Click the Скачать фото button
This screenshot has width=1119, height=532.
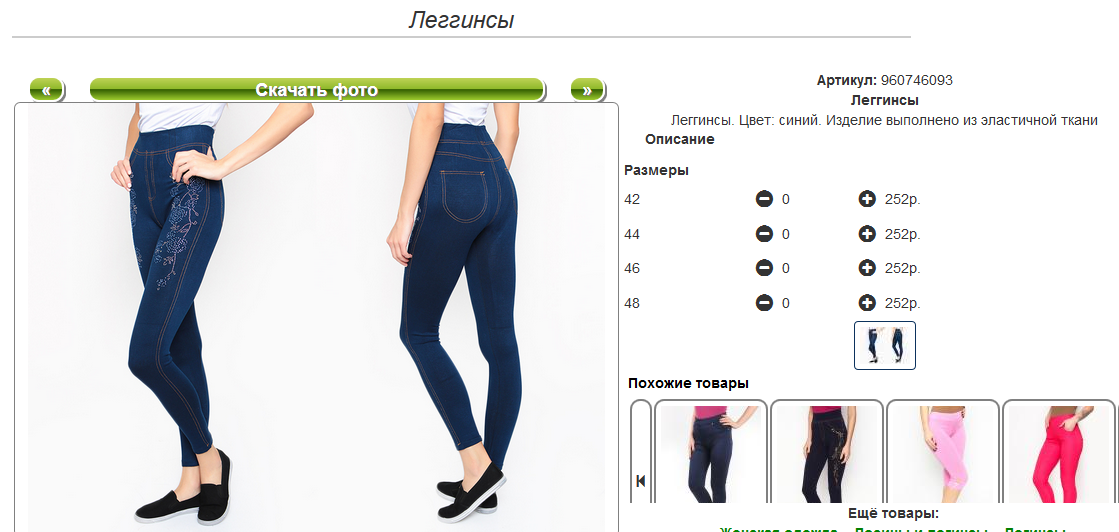click(x=317, y=90)
